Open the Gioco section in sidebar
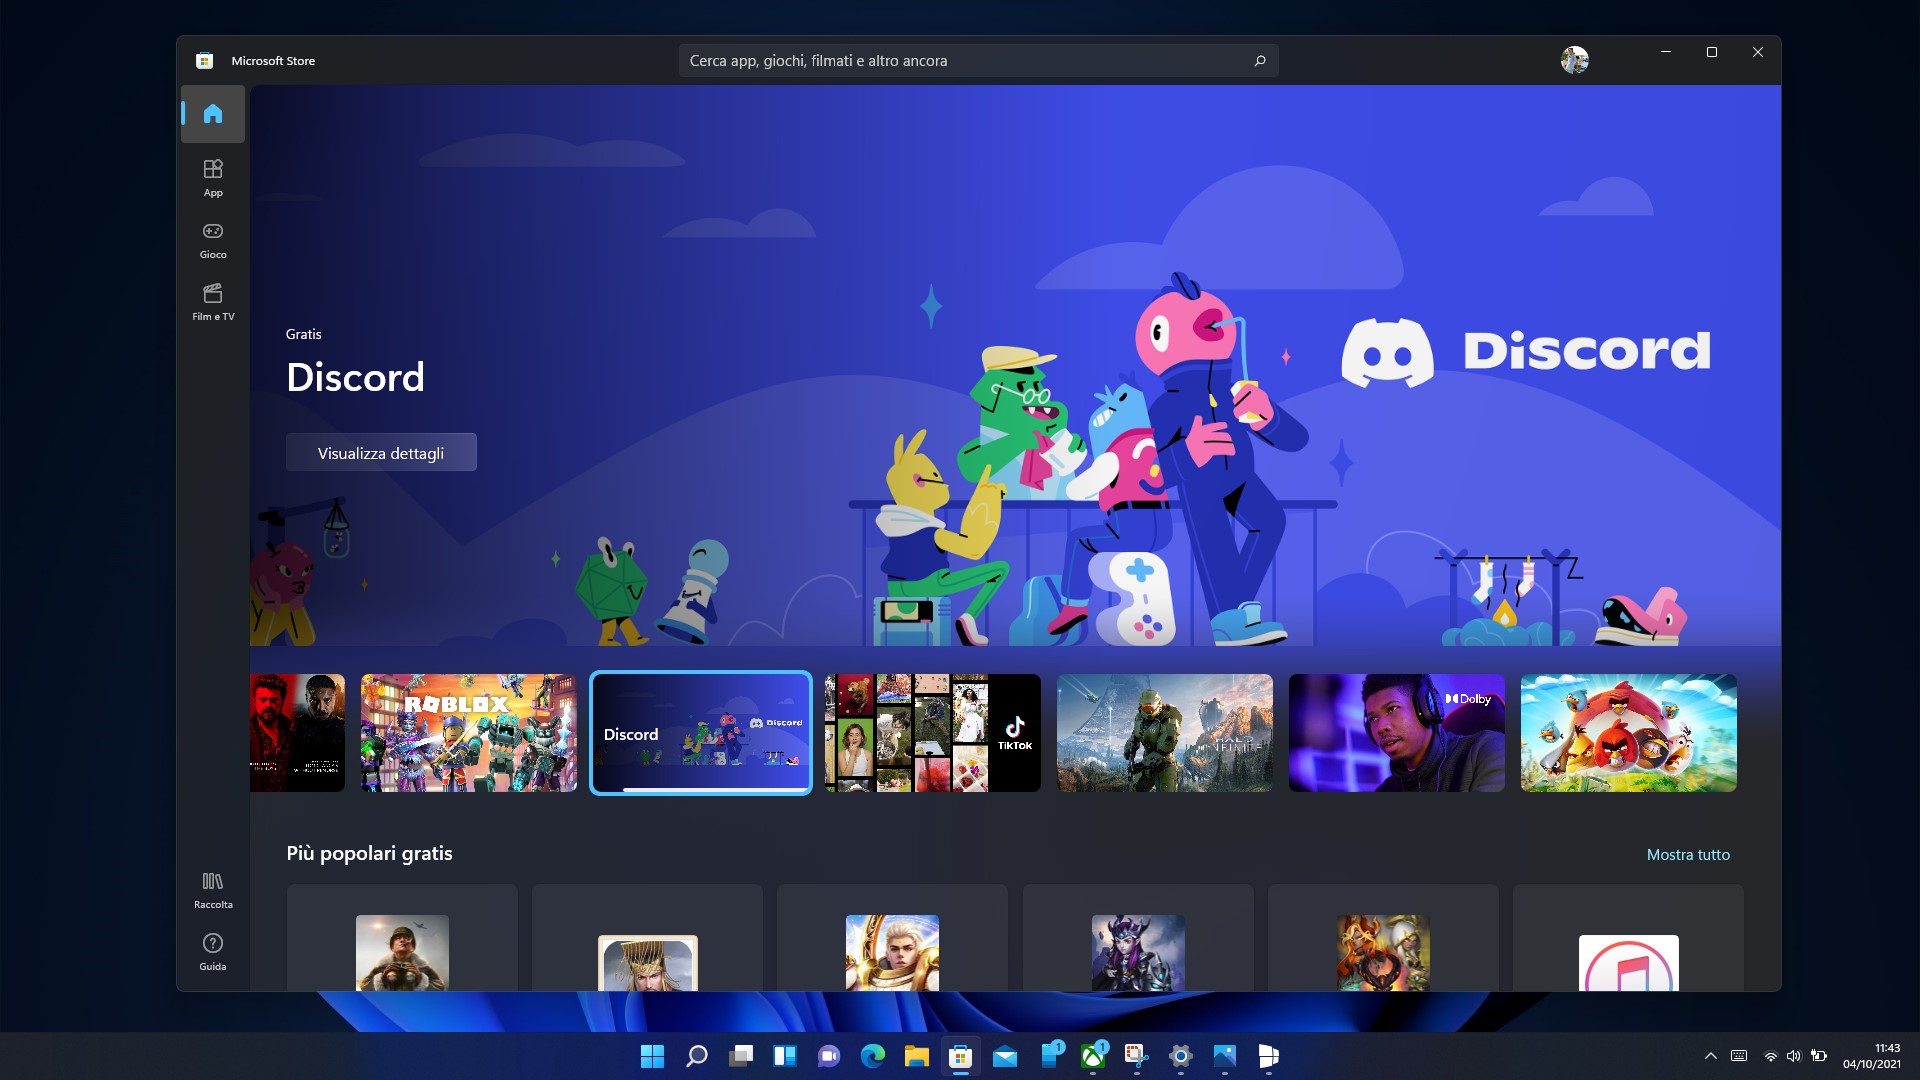The width and height of the screenshot is (1920, 1080). [213, 240]
